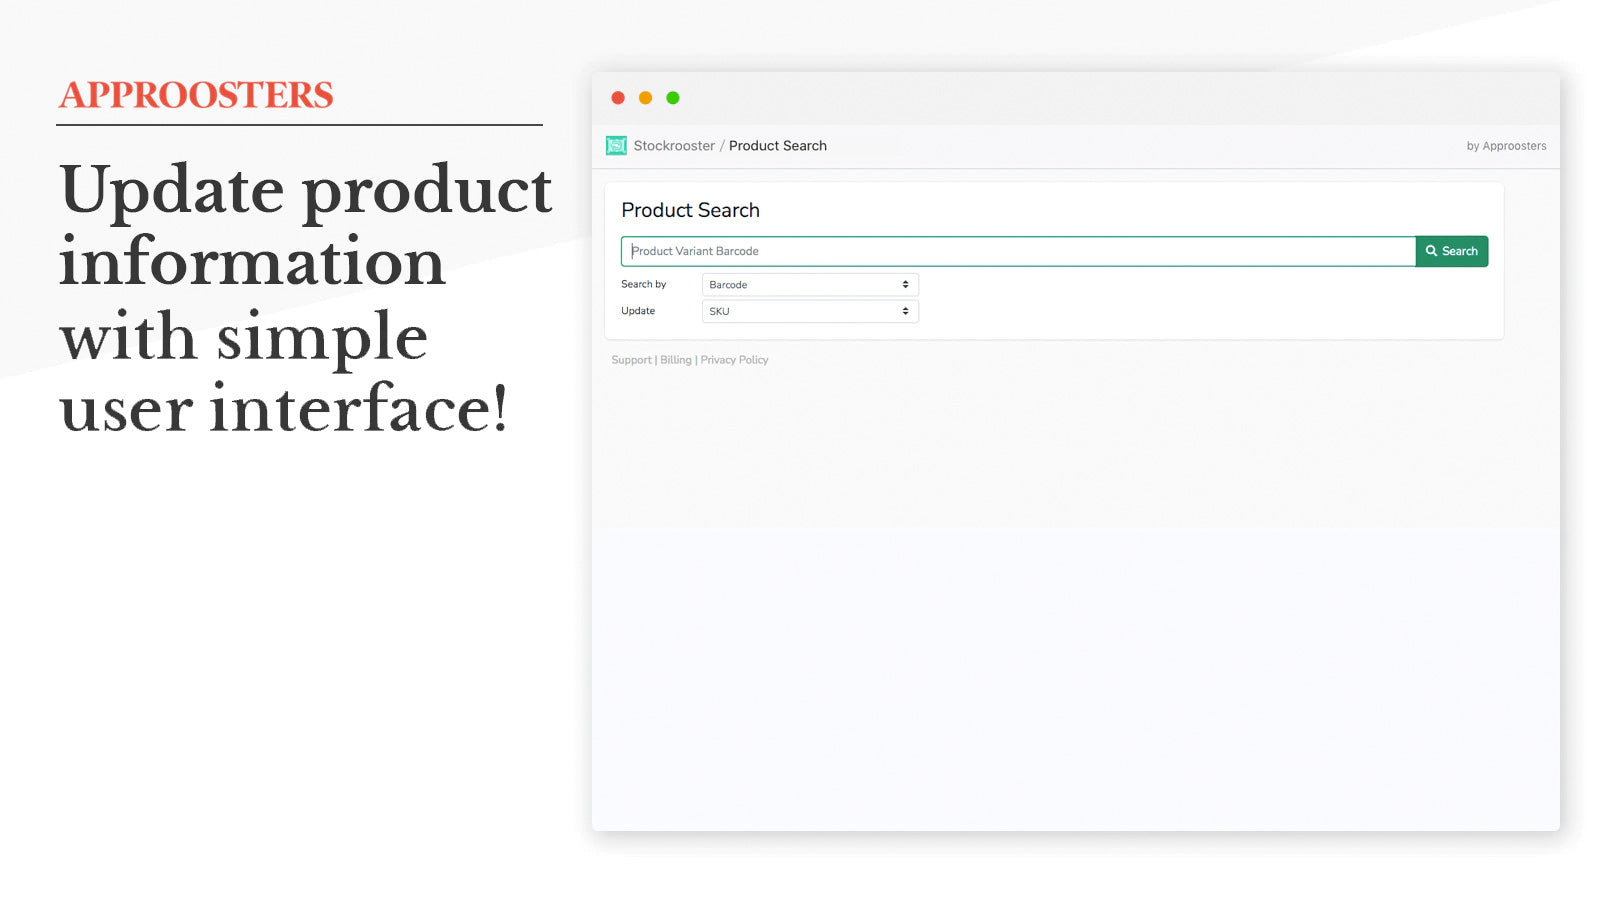Open the Billing page
This screenshot has height=900, width=1600.
676,360
